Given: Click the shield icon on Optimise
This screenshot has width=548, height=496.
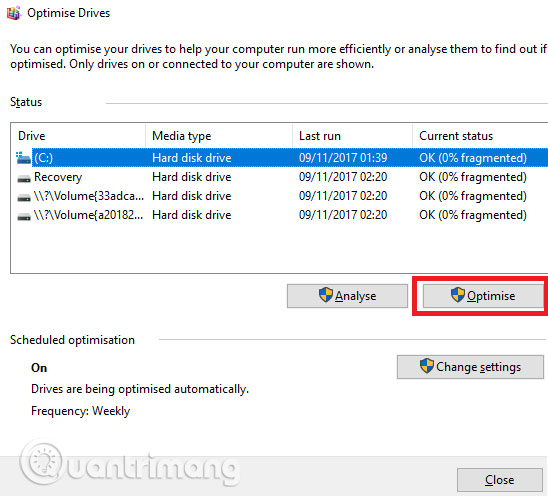Looking at the screenshot, I should 457,295.
